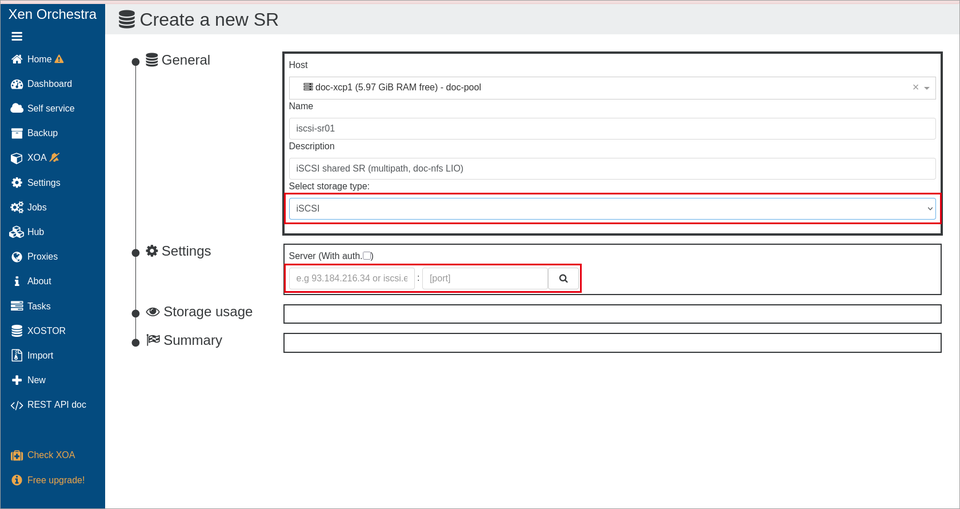Click the General section label
The image size is (960, 509).
click(x=186, y=60)
